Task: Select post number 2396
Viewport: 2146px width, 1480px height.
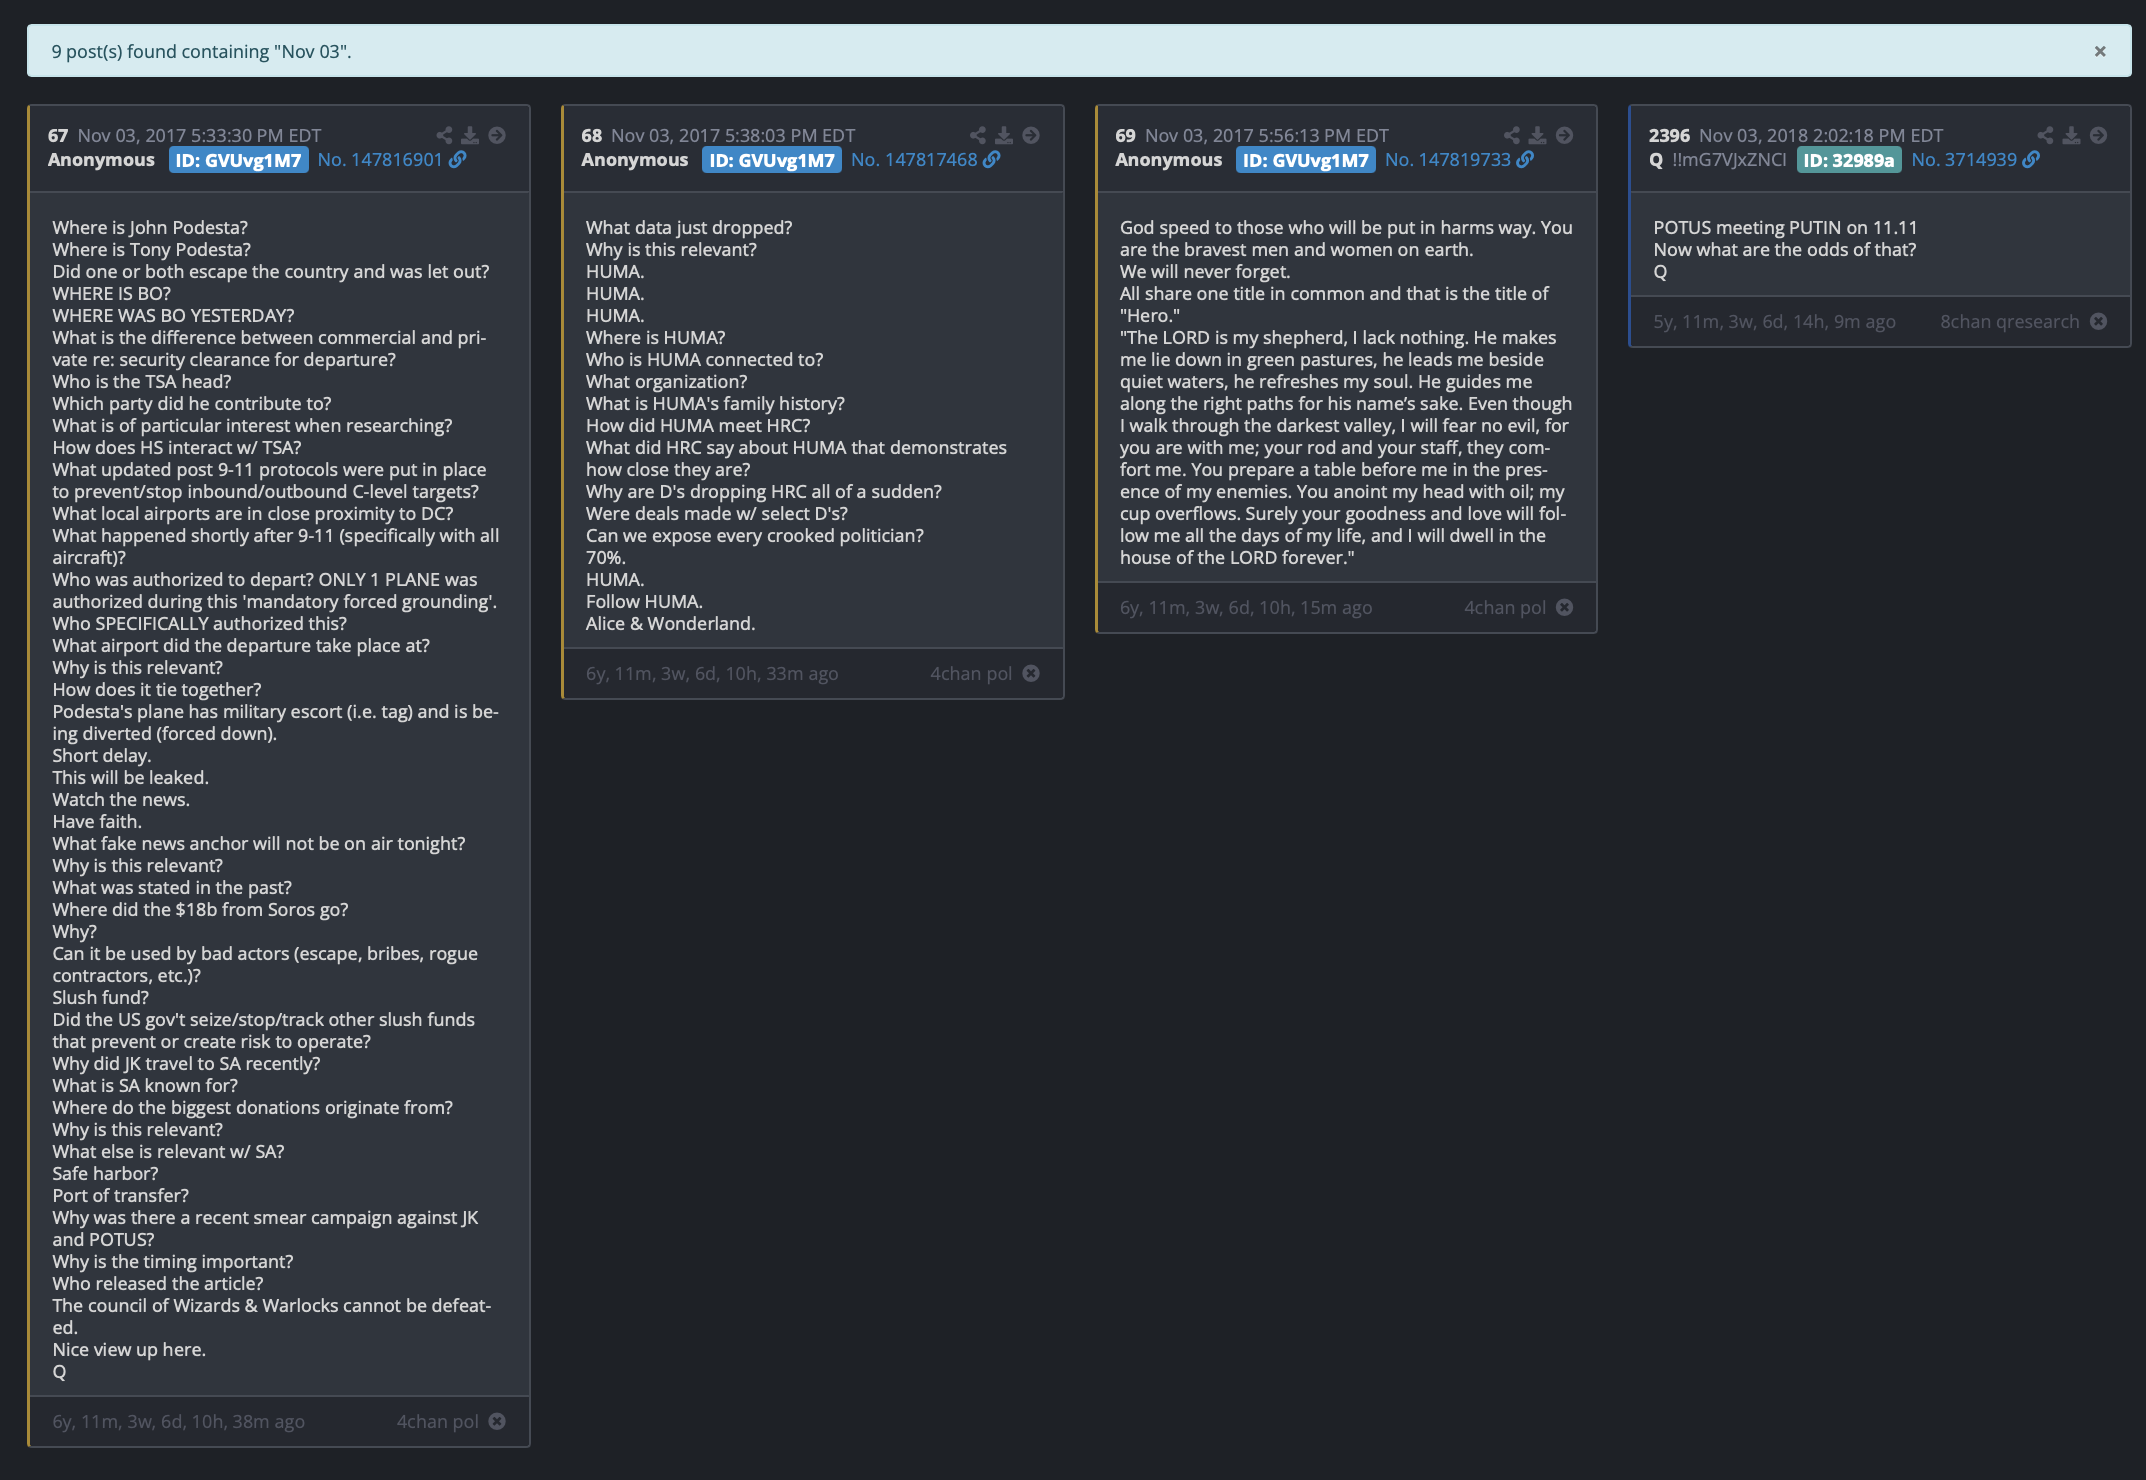Action: click(1669, 135)
